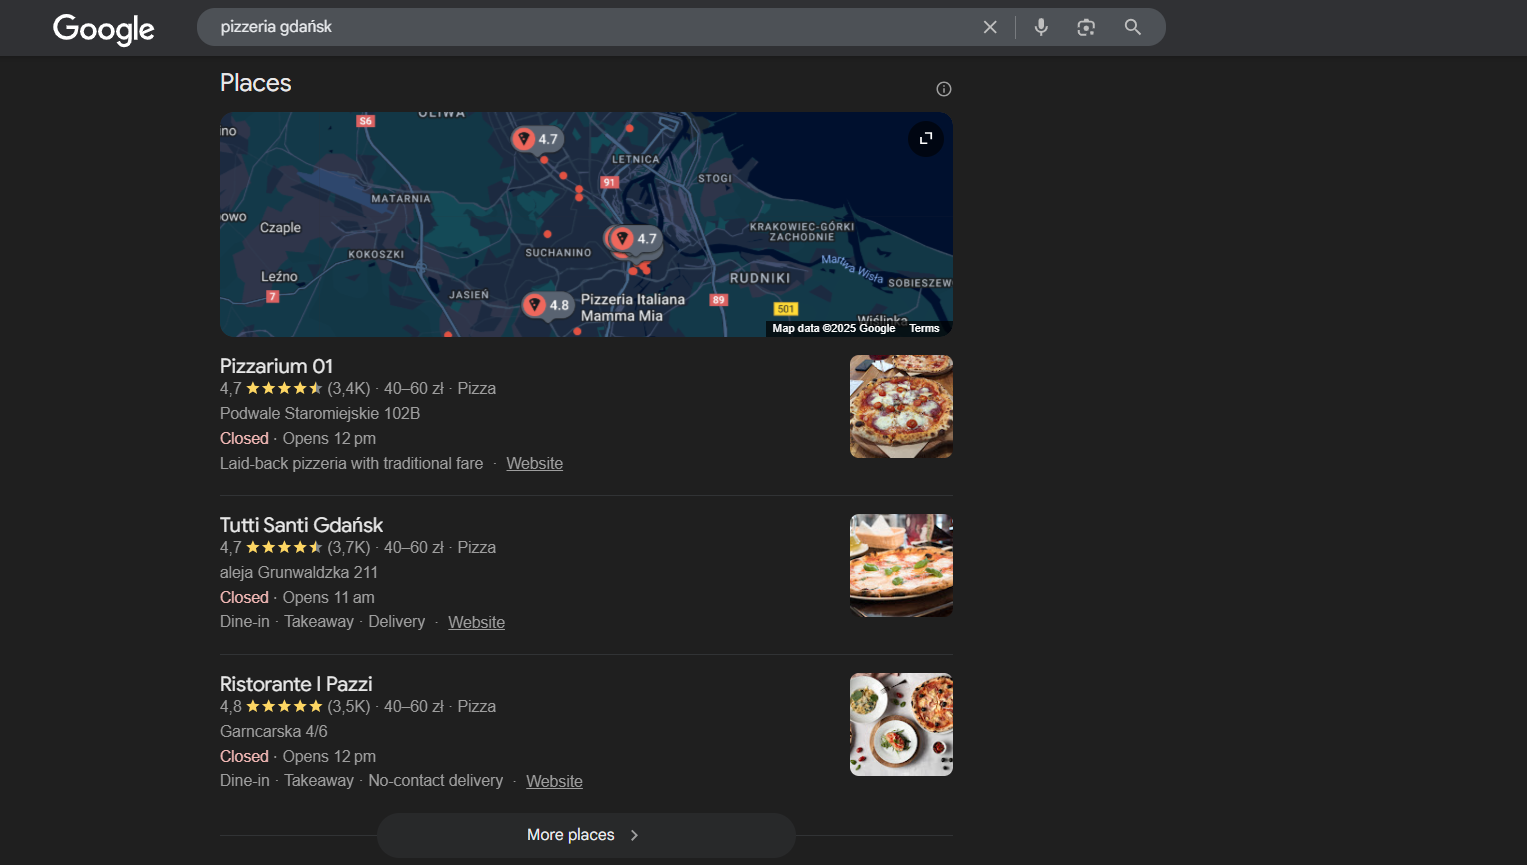The width and height of the screenshot is (1527, 865).
Task: Click the LETNICA map label
Action: point(636,159)
